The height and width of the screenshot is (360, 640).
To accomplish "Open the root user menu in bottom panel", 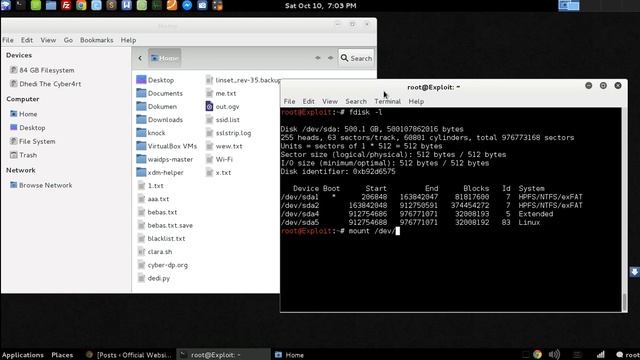I will click(x=629, y=355).
